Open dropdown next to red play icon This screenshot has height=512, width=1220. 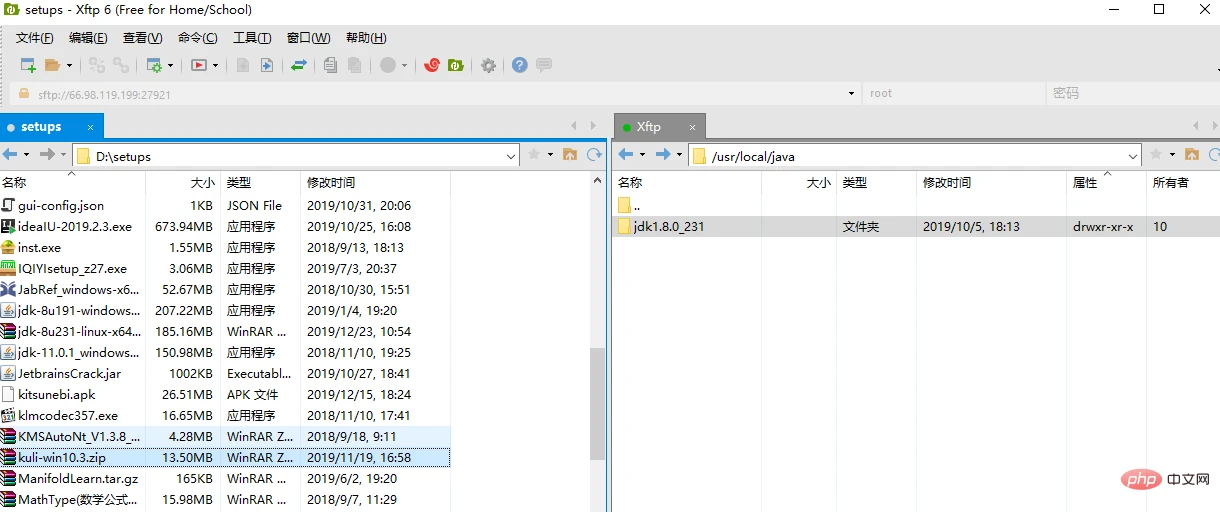click(216, 66)
